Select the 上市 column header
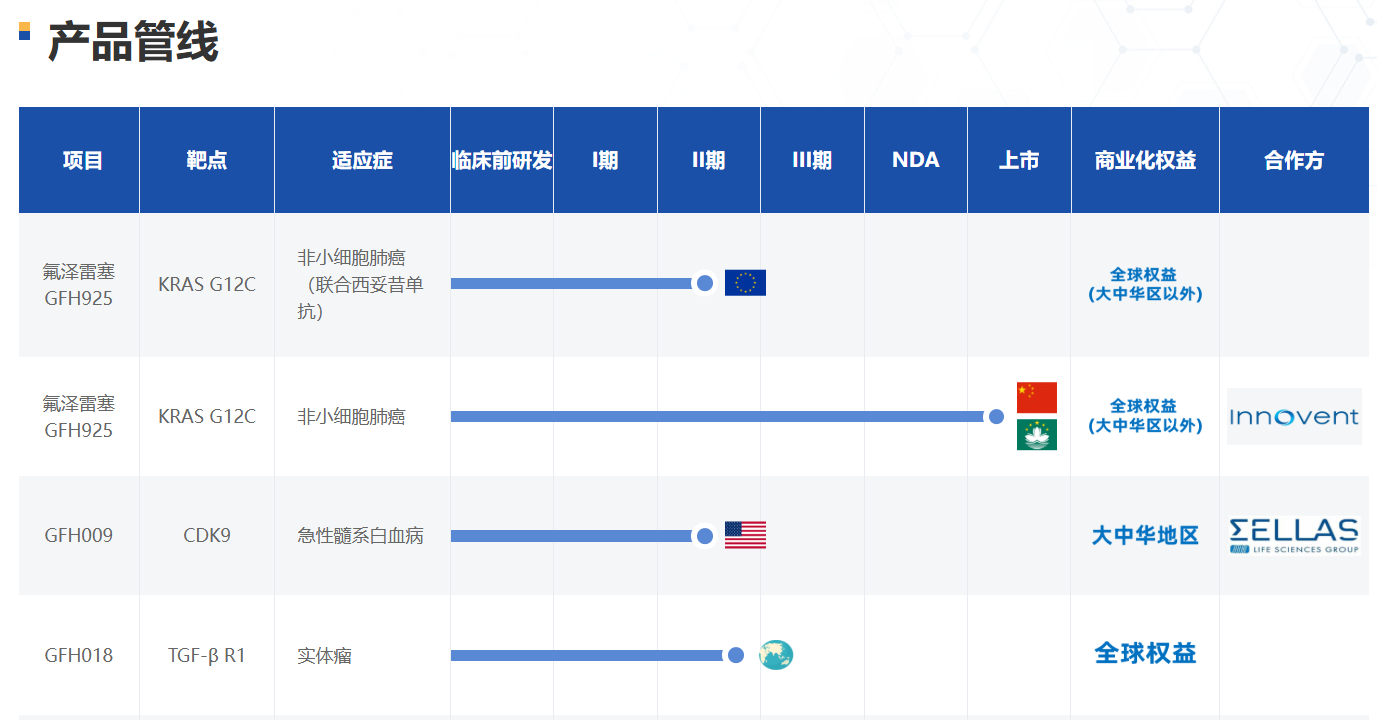 (x=1019, y=160)
